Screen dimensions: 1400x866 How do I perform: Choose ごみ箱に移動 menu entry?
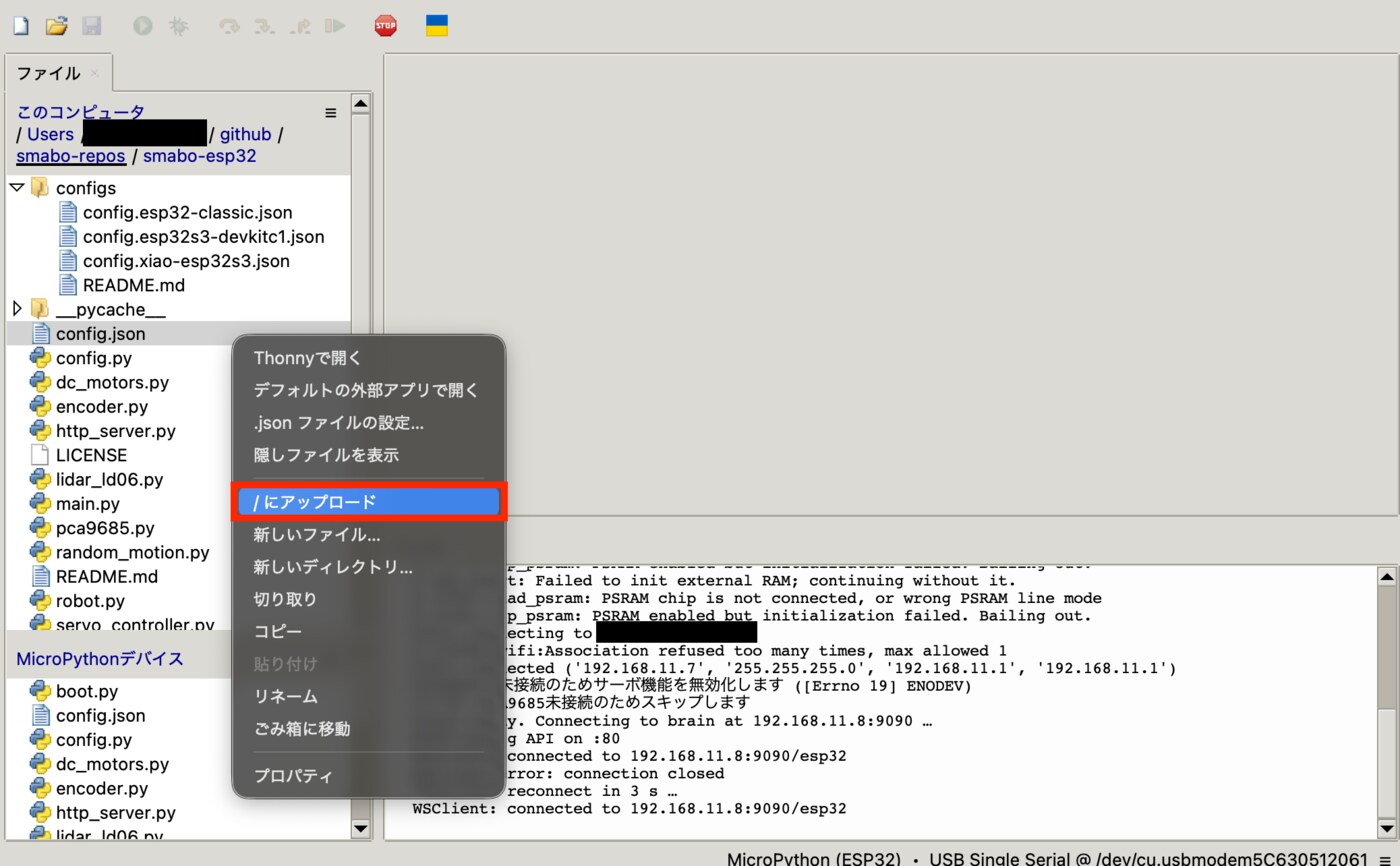[368, 728]
